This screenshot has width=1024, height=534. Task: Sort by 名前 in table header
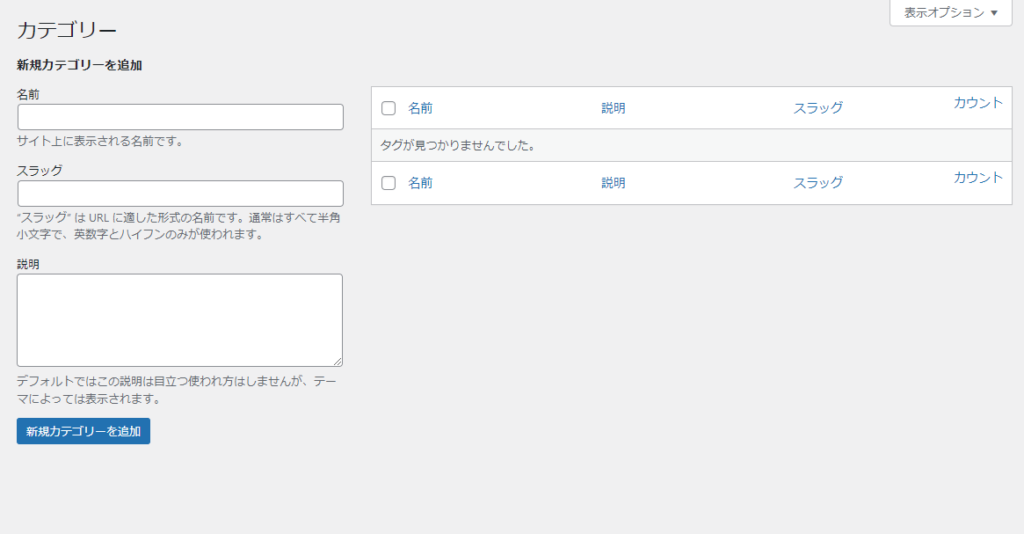(x=420, y=108)
